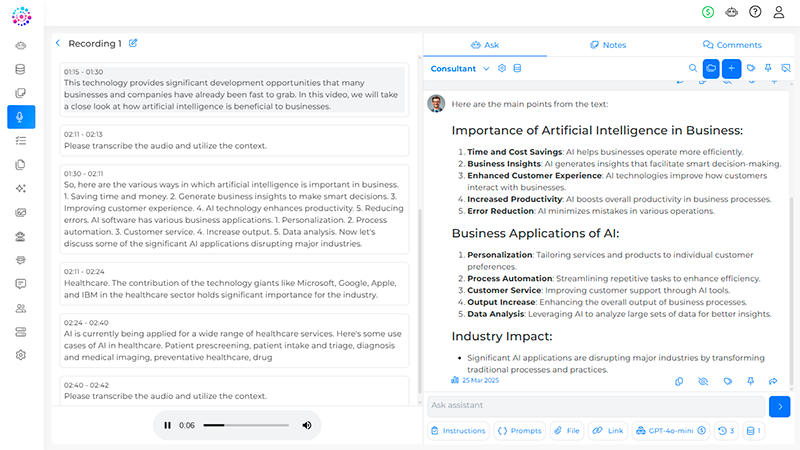Open Consultant database icon

tap(517, 68)
